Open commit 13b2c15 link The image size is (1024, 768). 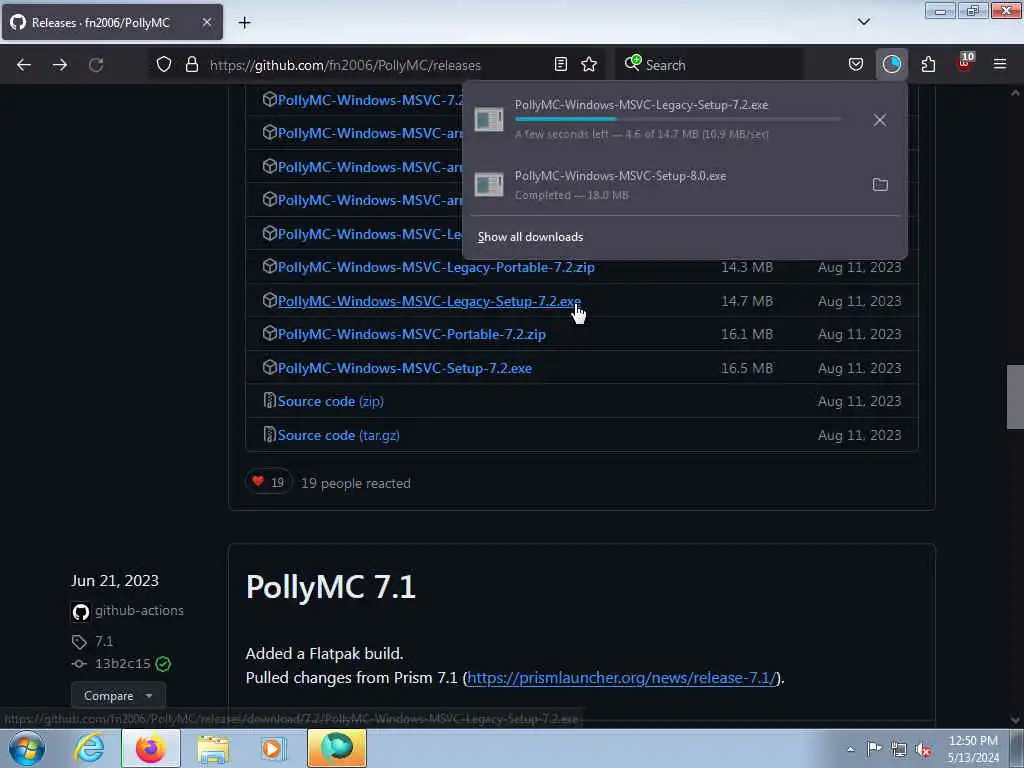(x=123, y=664)
